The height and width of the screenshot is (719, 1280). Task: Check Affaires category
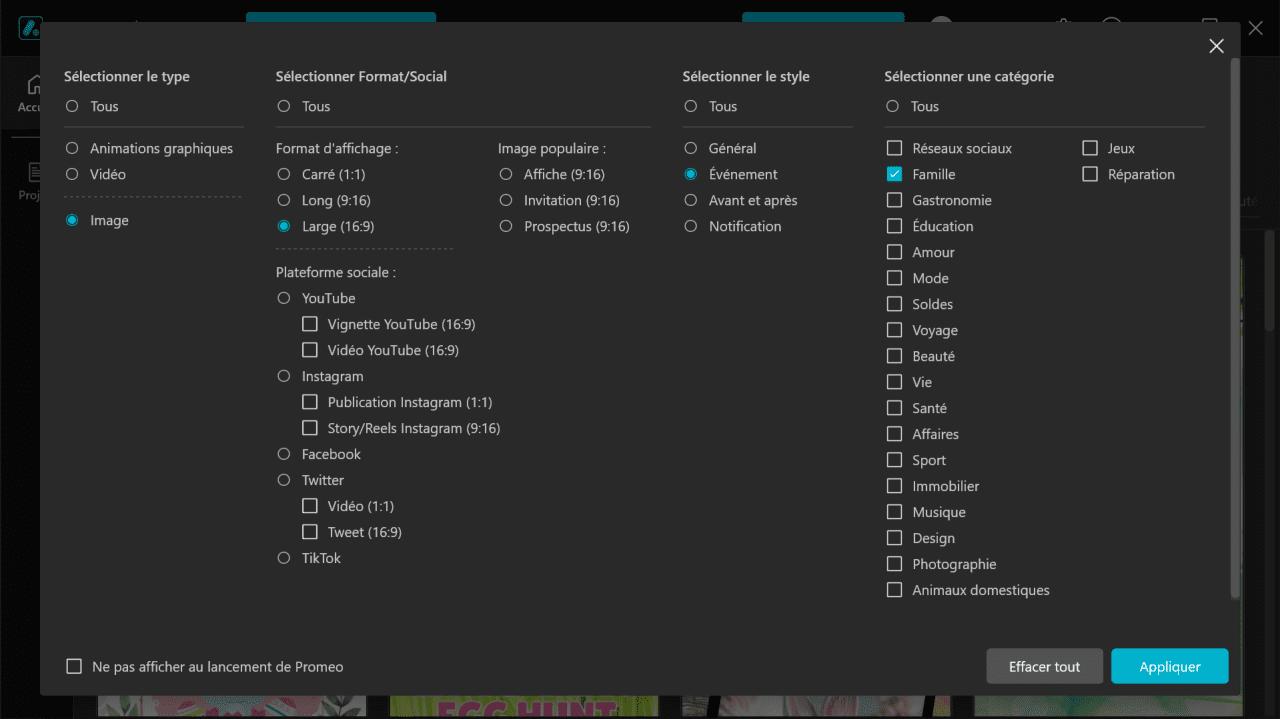click(x=895, y=434)
